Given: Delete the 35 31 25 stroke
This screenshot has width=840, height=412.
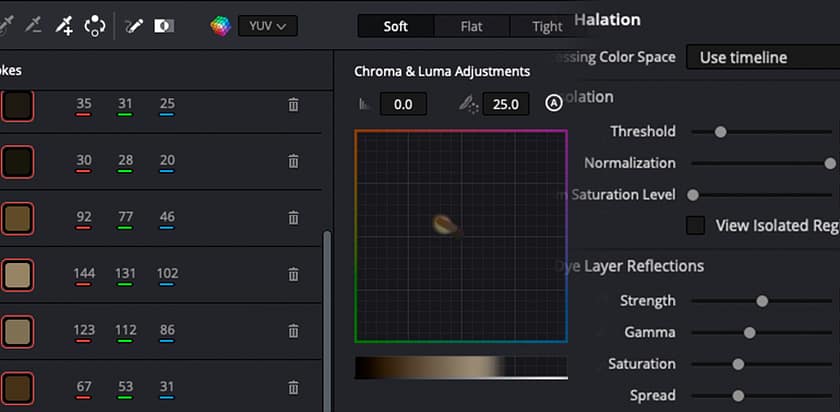Looking at the screenshot, I should [293, 104].
